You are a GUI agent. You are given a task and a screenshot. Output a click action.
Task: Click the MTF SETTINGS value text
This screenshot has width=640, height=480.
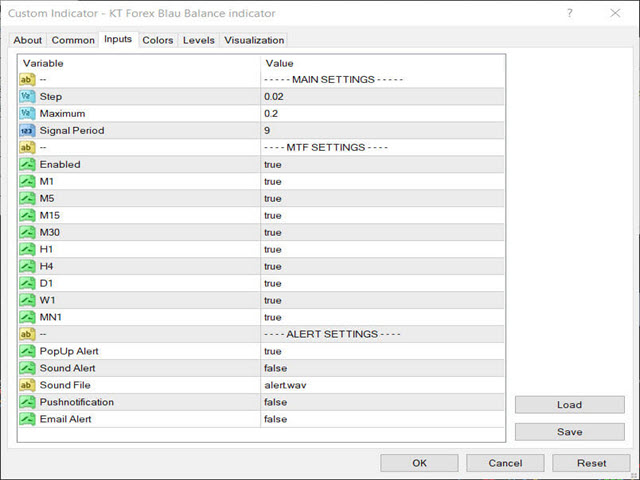[x=326, y=147]
